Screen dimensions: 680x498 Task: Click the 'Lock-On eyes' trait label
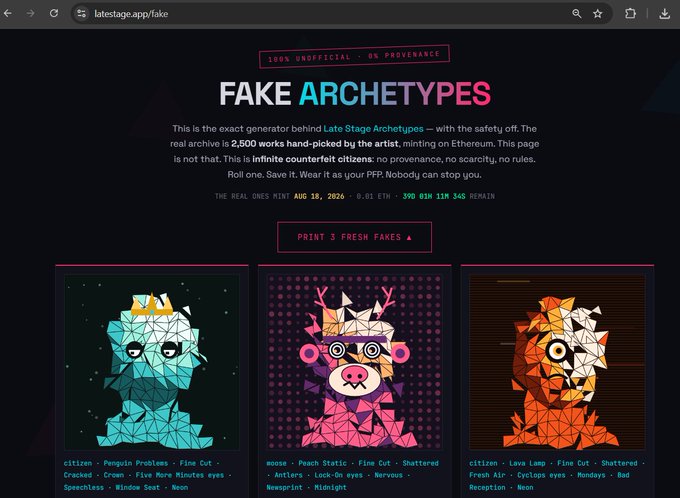tap(338, 475)
